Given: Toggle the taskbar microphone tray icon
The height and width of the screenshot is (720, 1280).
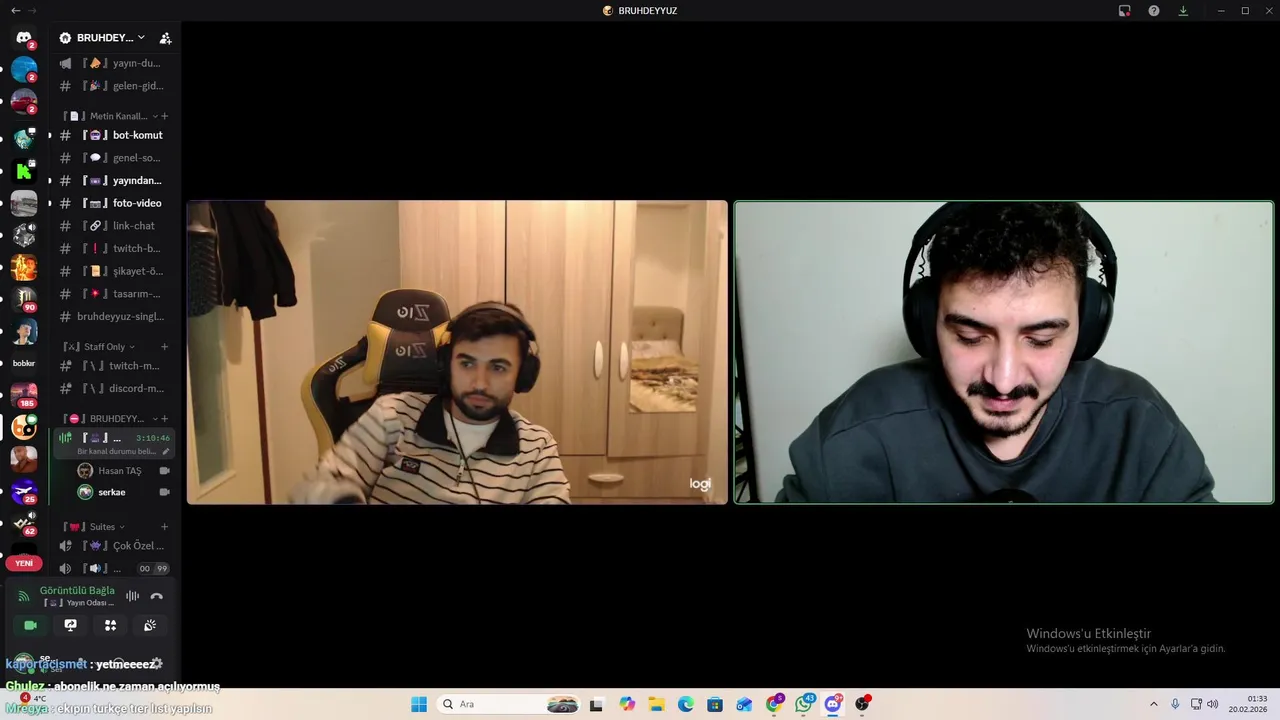Looking at the screenshot, I should [1175, 704].
